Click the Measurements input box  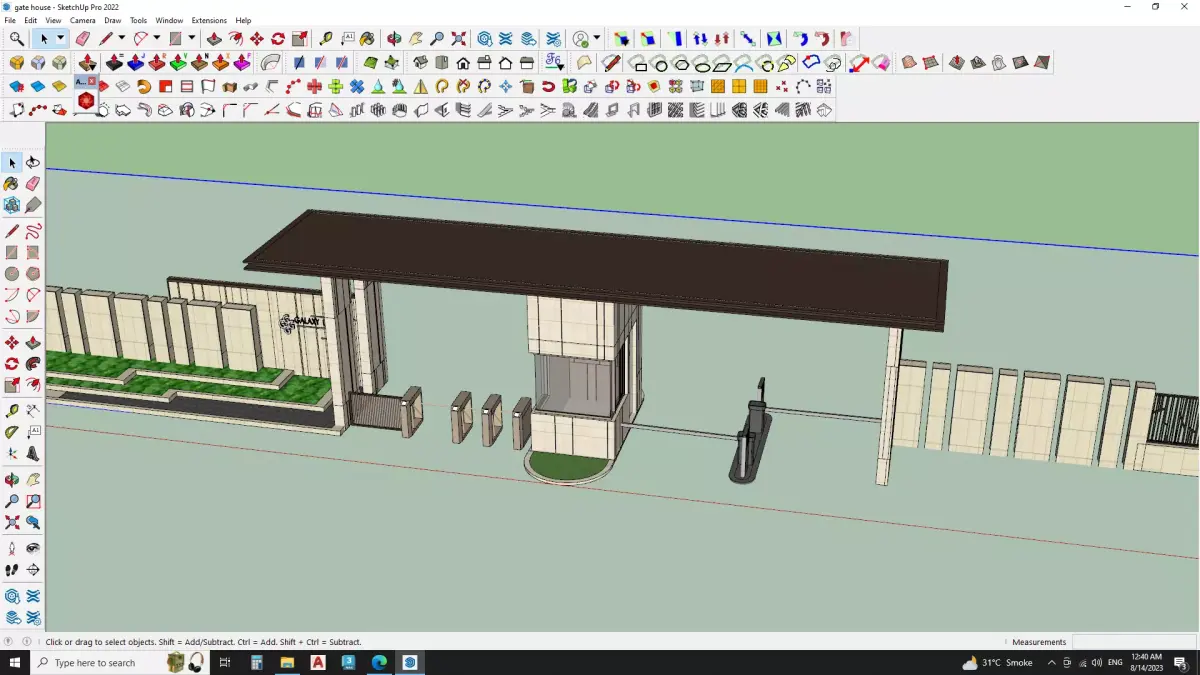pyautogui.click(x=1132, y=642)
